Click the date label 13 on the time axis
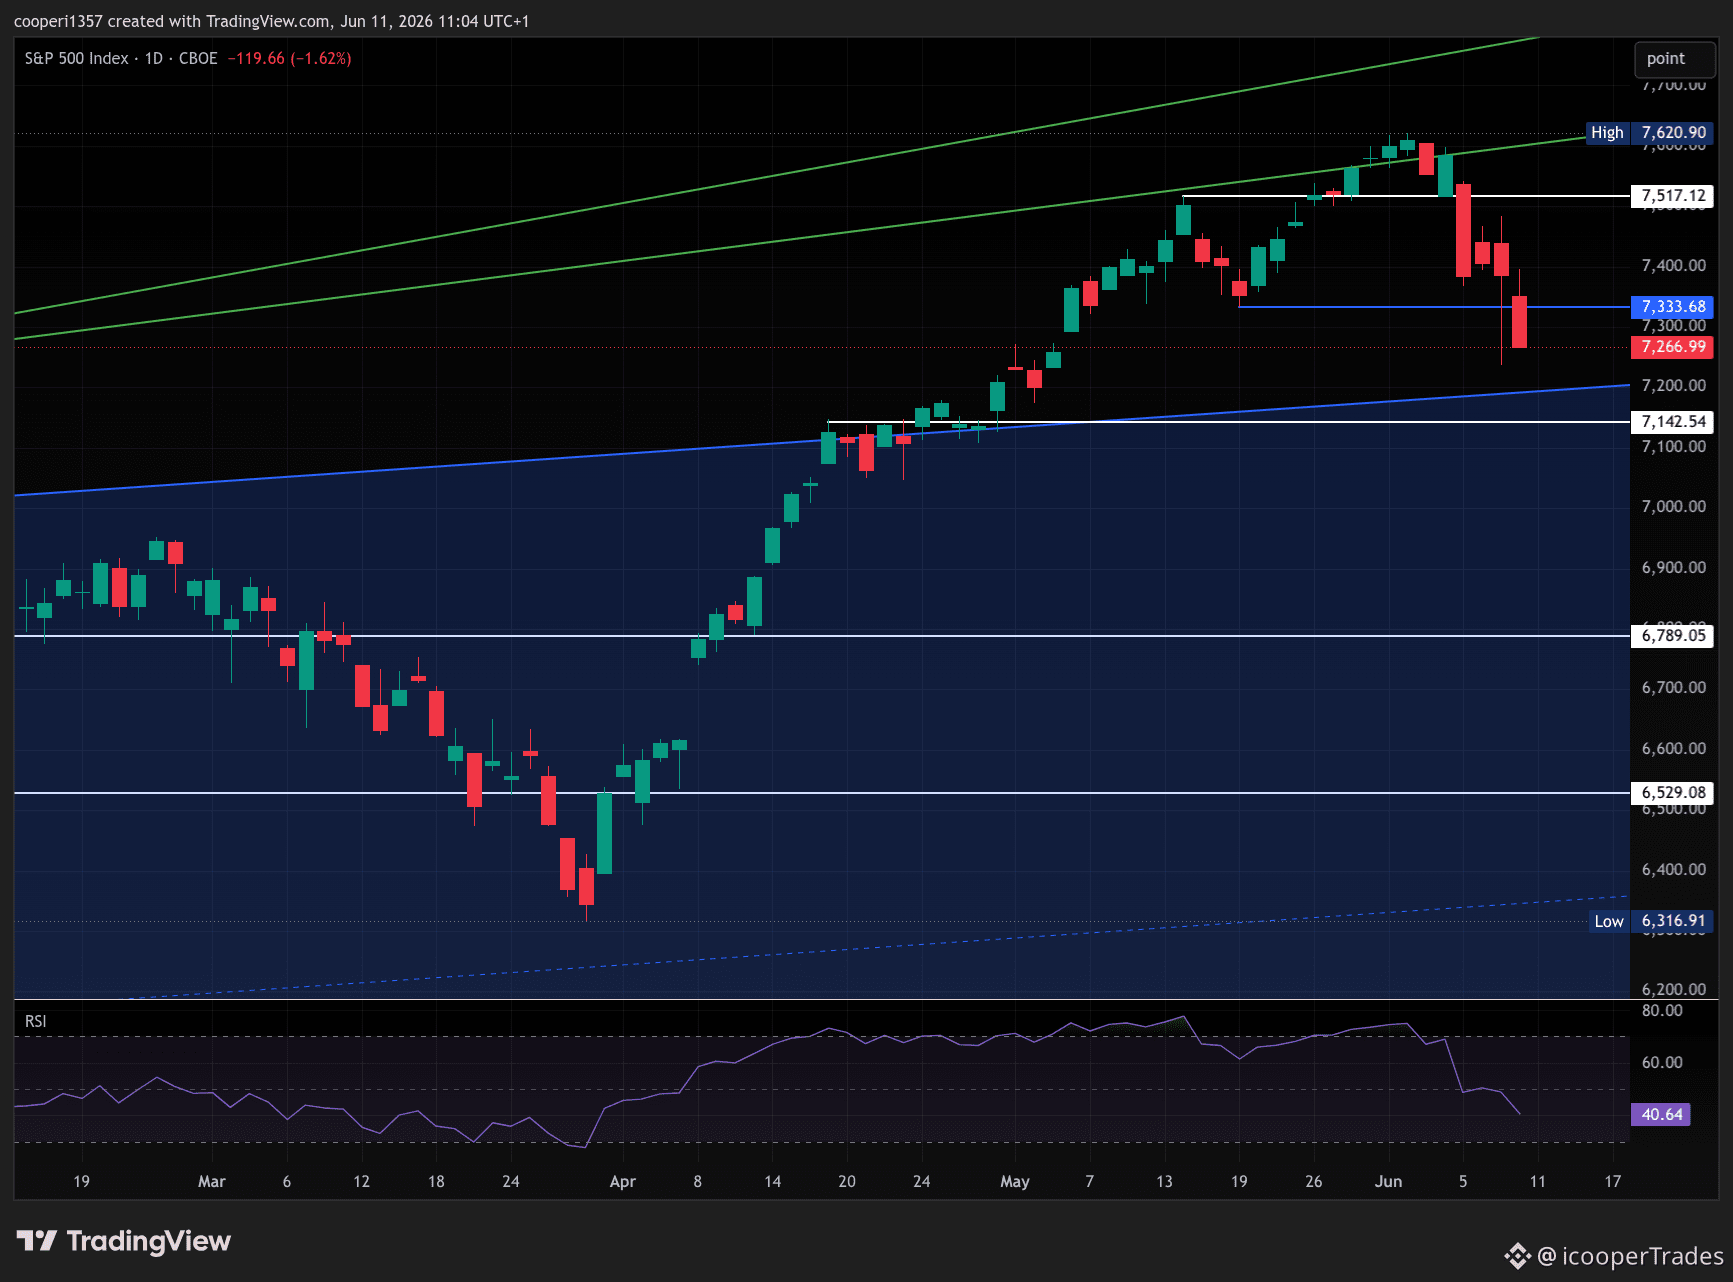 coord(1164,1181)
